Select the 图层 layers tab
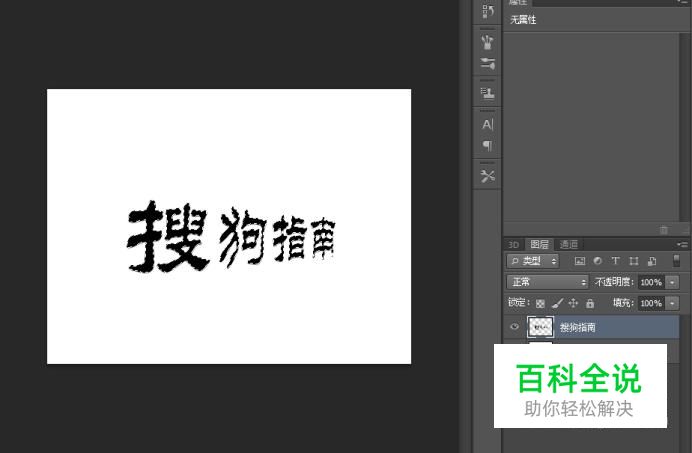 click(x=539, y=244)
